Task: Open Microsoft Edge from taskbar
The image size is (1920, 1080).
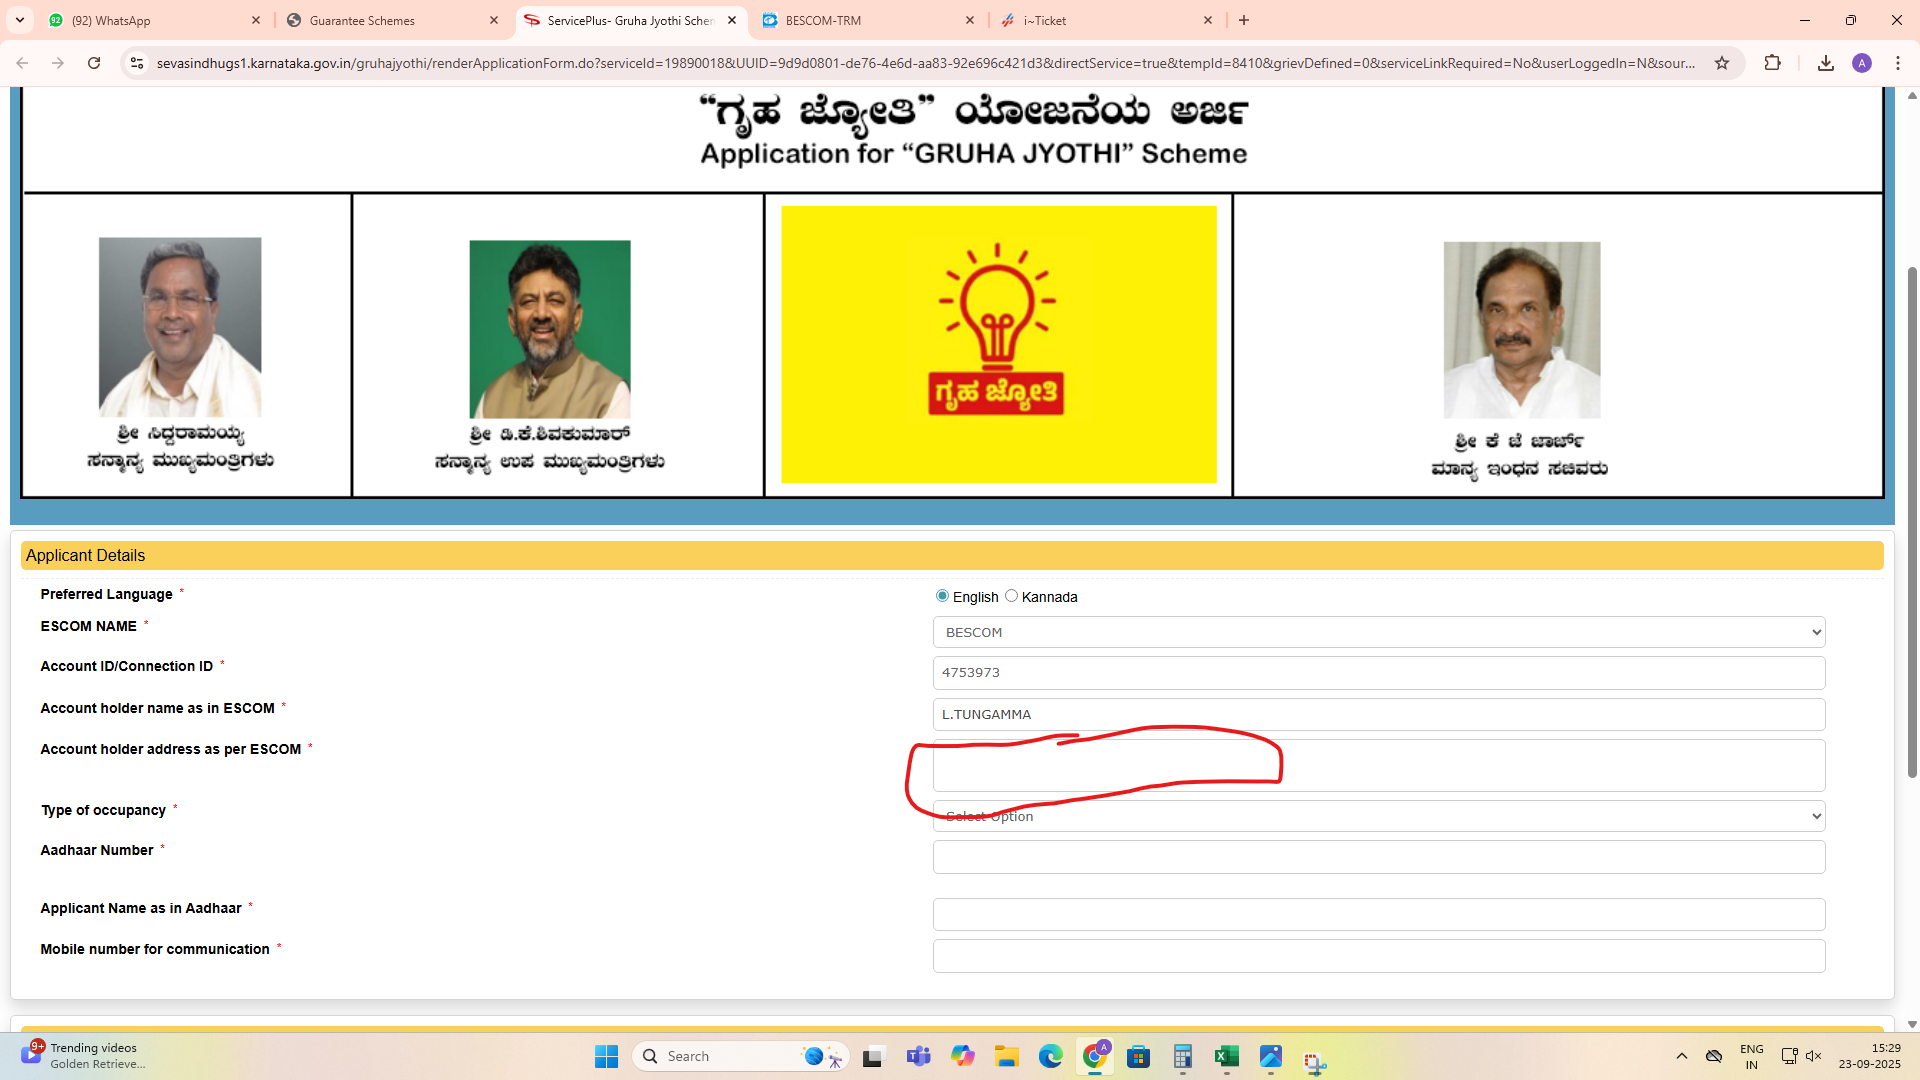Action: point(1050,1056)
